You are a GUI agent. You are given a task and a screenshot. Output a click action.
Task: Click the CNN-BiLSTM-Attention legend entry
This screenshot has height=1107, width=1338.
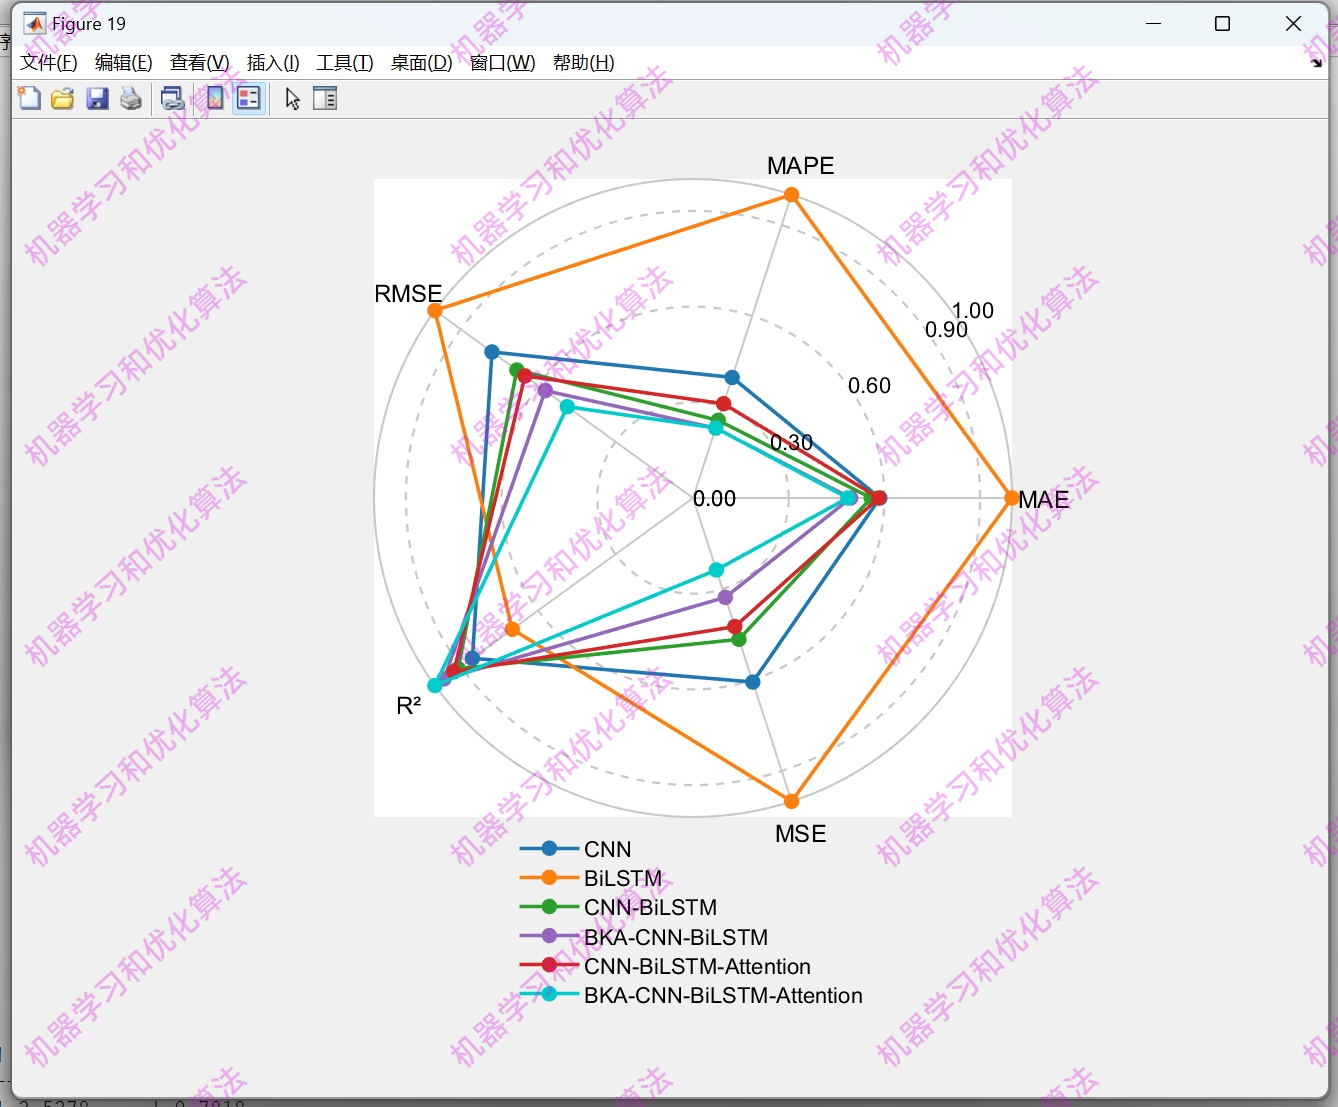666,966
